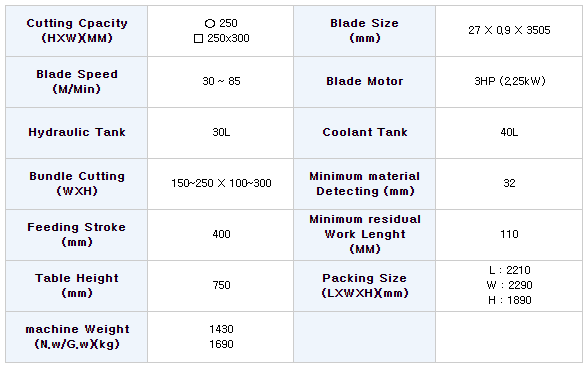Click the 27 X 0.9 X 3505 value
The image size is (586, 367).
tap(509, 30)
